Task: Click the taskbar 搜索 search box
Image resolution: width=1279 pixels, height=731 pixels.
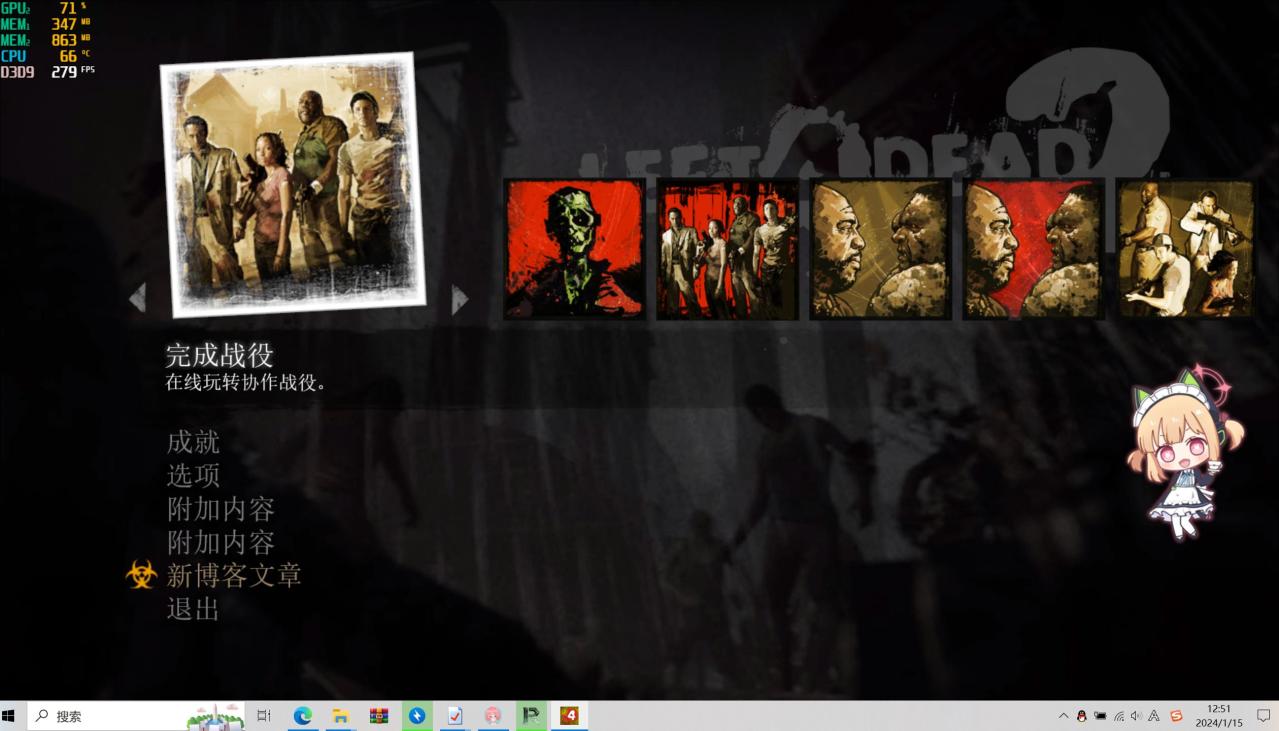Action: click(x=136, y=716)
